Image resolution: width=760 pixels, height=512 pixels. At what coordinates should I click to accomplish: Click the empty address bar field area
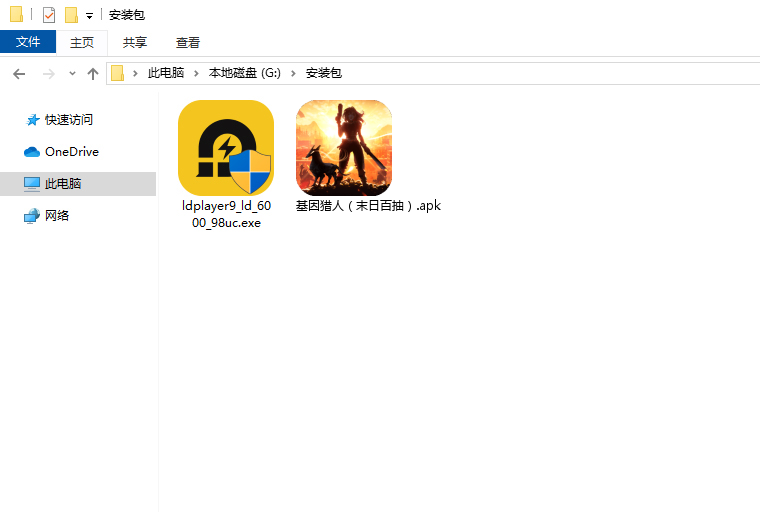point(553,73)
